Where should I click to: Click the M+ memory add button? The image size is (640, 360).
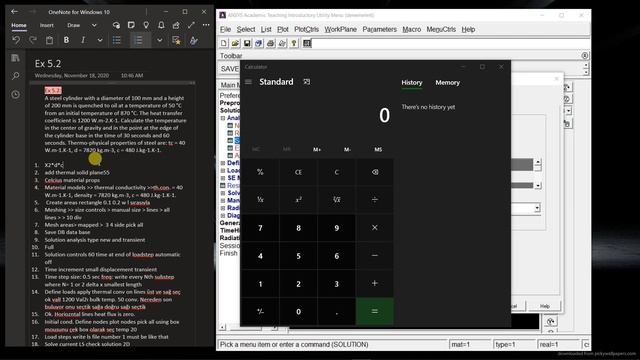317,149
